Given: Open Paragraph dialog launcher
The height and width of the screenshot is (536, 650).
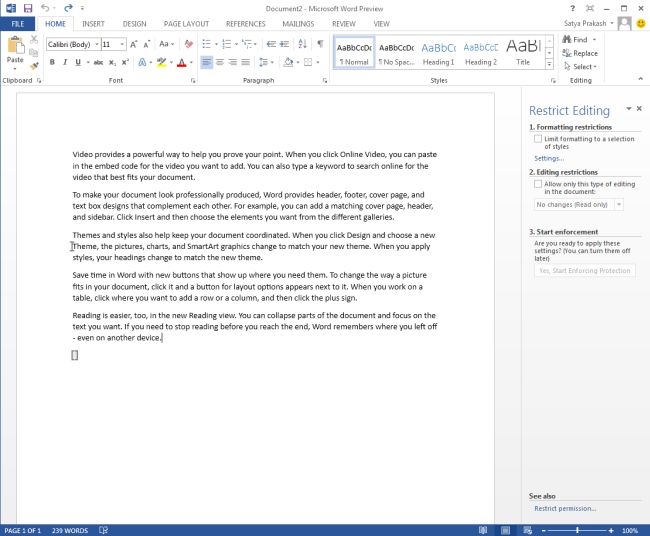Looking at the screenshot, I should [x=325, y=81].
